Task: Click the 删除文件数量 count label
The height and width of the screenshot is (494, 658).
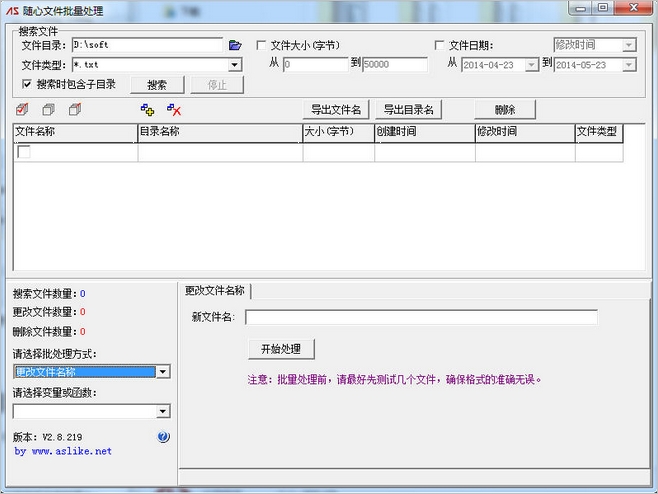Action: [x=49, y=332]
